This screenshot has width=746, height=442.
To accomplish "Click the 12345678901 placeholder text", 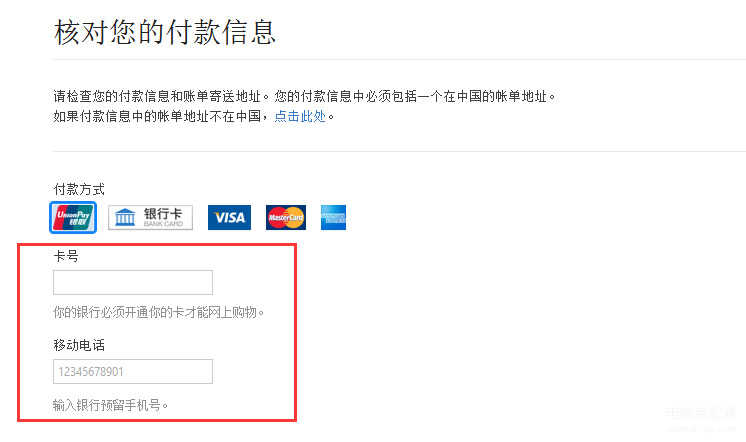I will 91,372.
